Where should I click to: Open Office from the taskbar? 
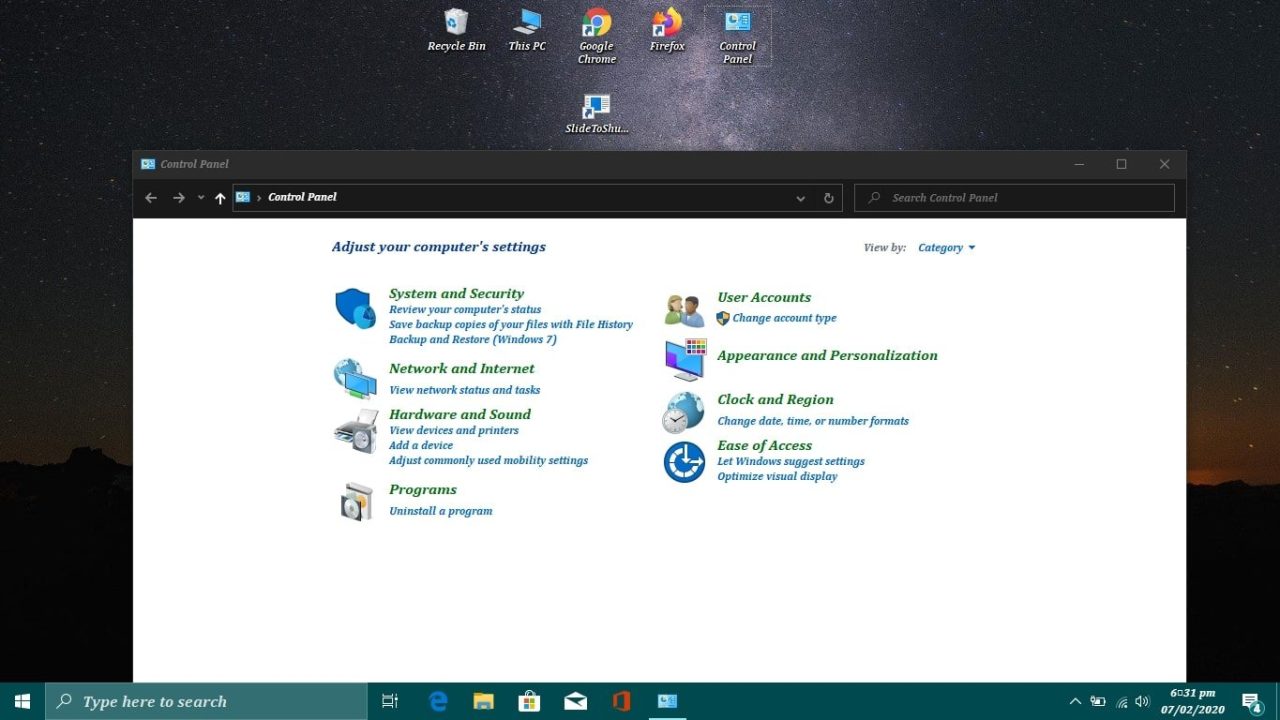(621, 701)
